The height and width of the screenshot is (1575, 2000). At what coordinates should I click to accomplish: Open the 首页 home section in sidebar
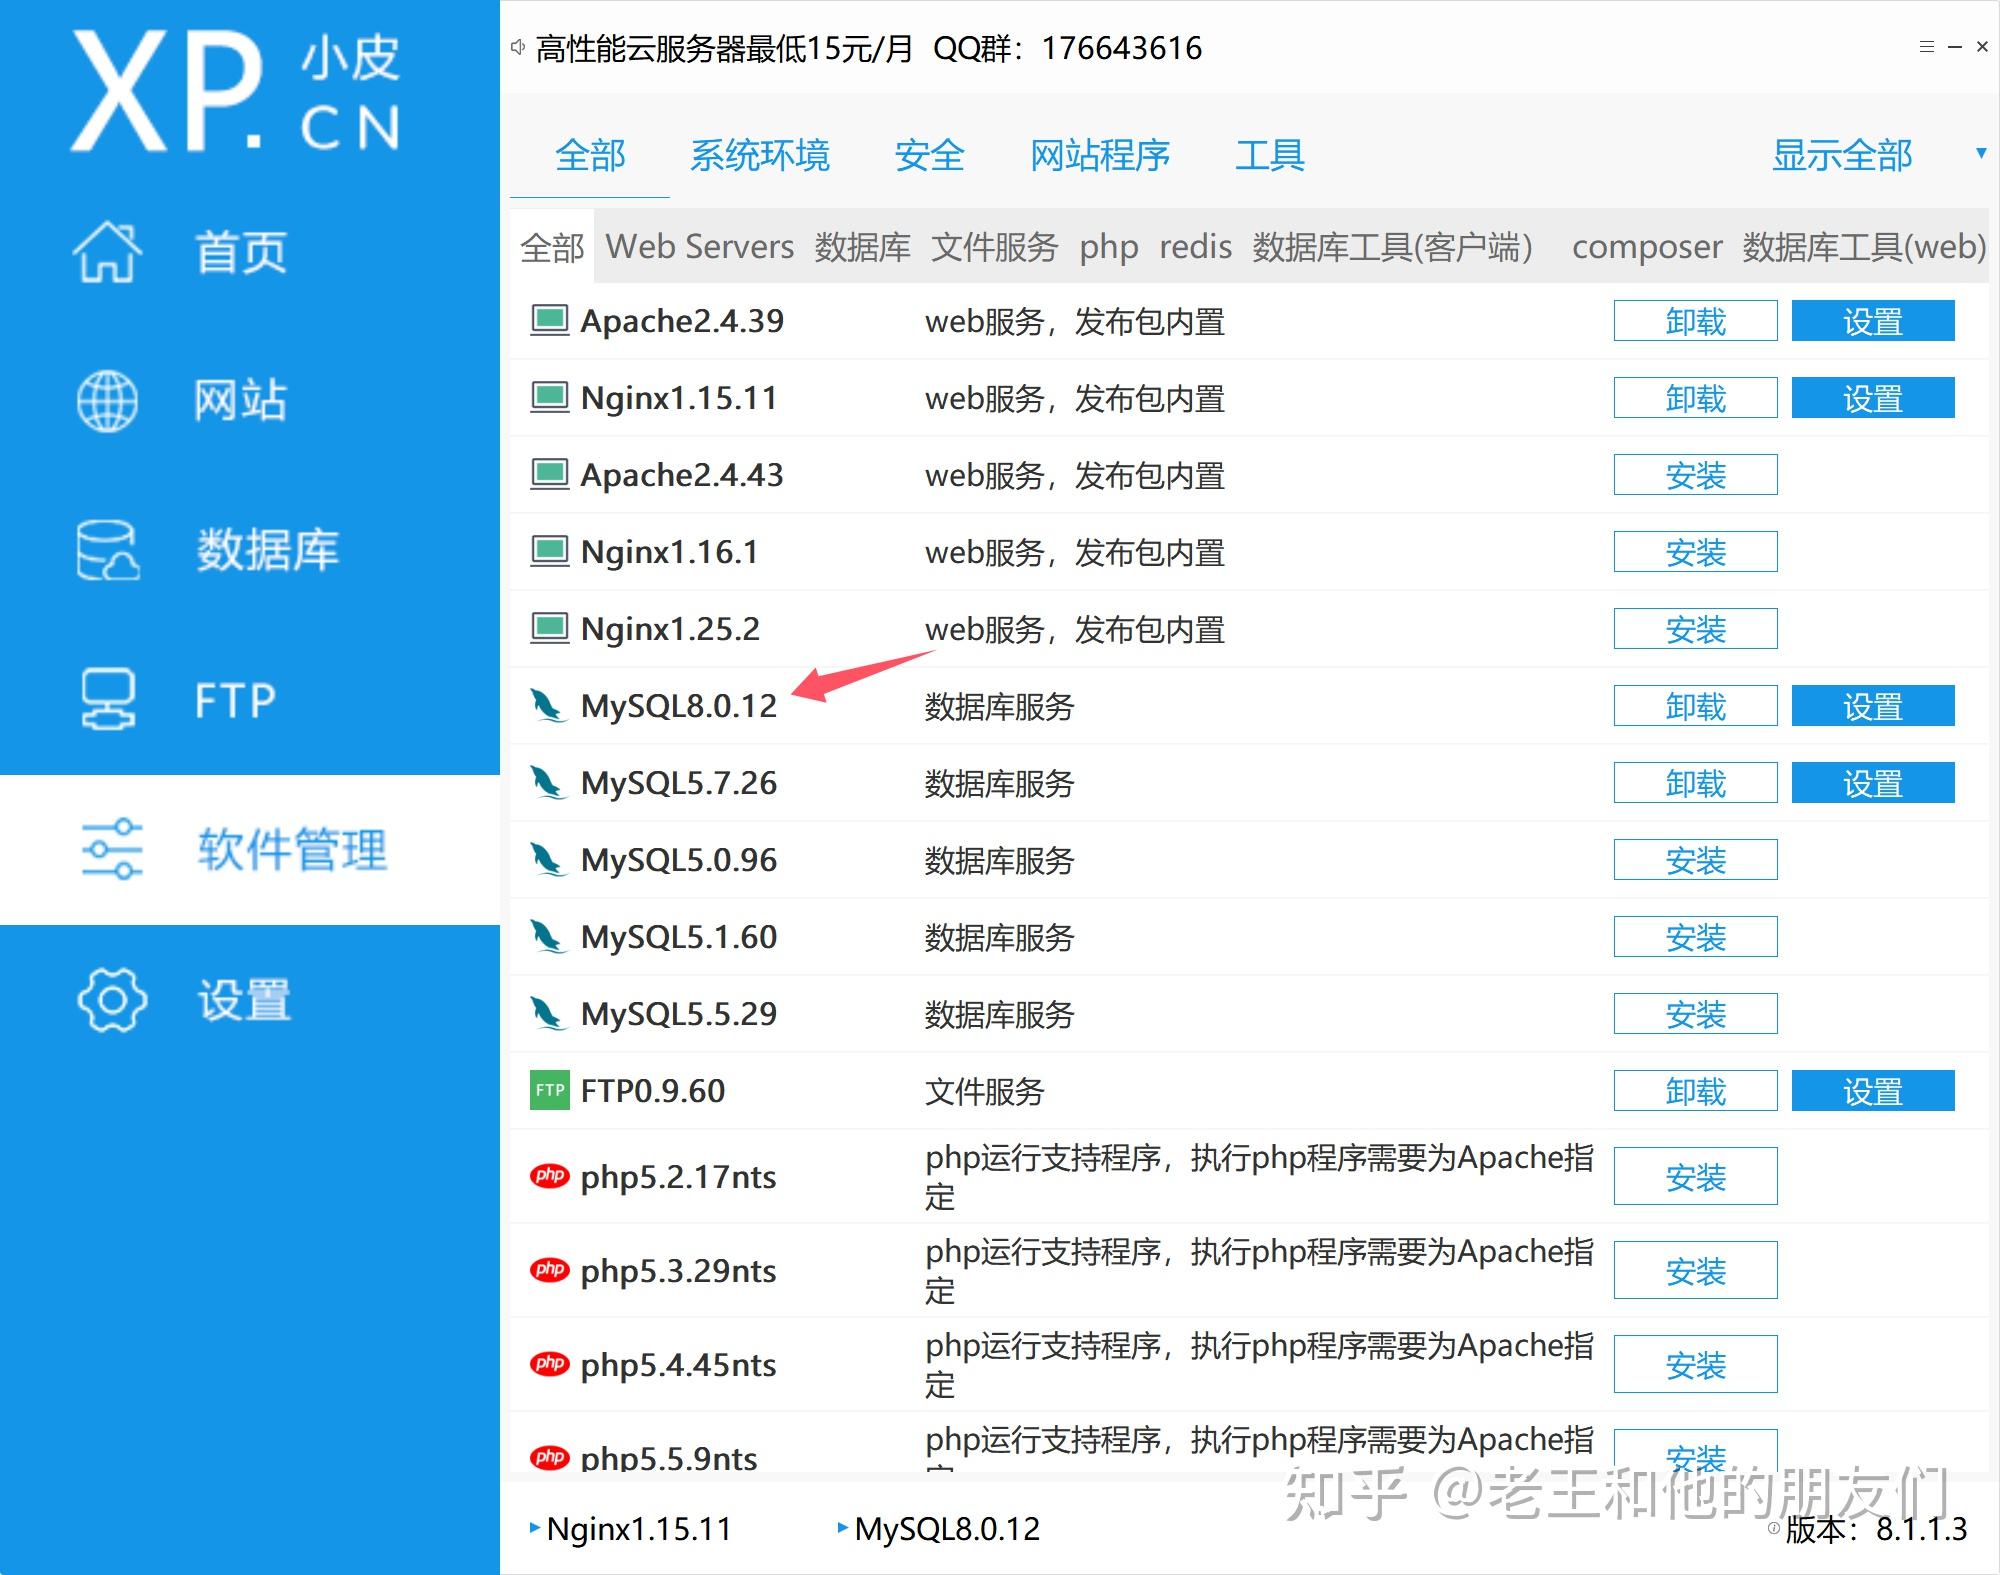click(107, 253)
